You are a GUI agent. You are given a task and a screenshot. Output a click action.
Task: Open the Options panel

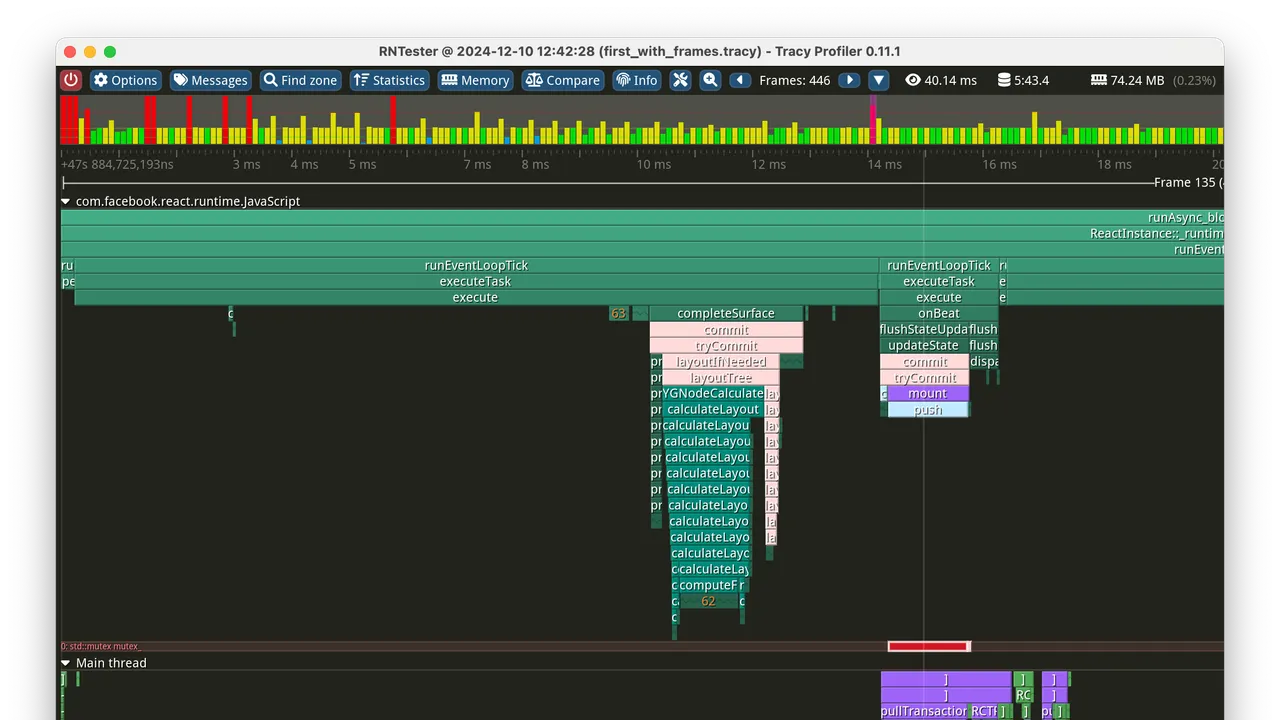pos(125,80)
